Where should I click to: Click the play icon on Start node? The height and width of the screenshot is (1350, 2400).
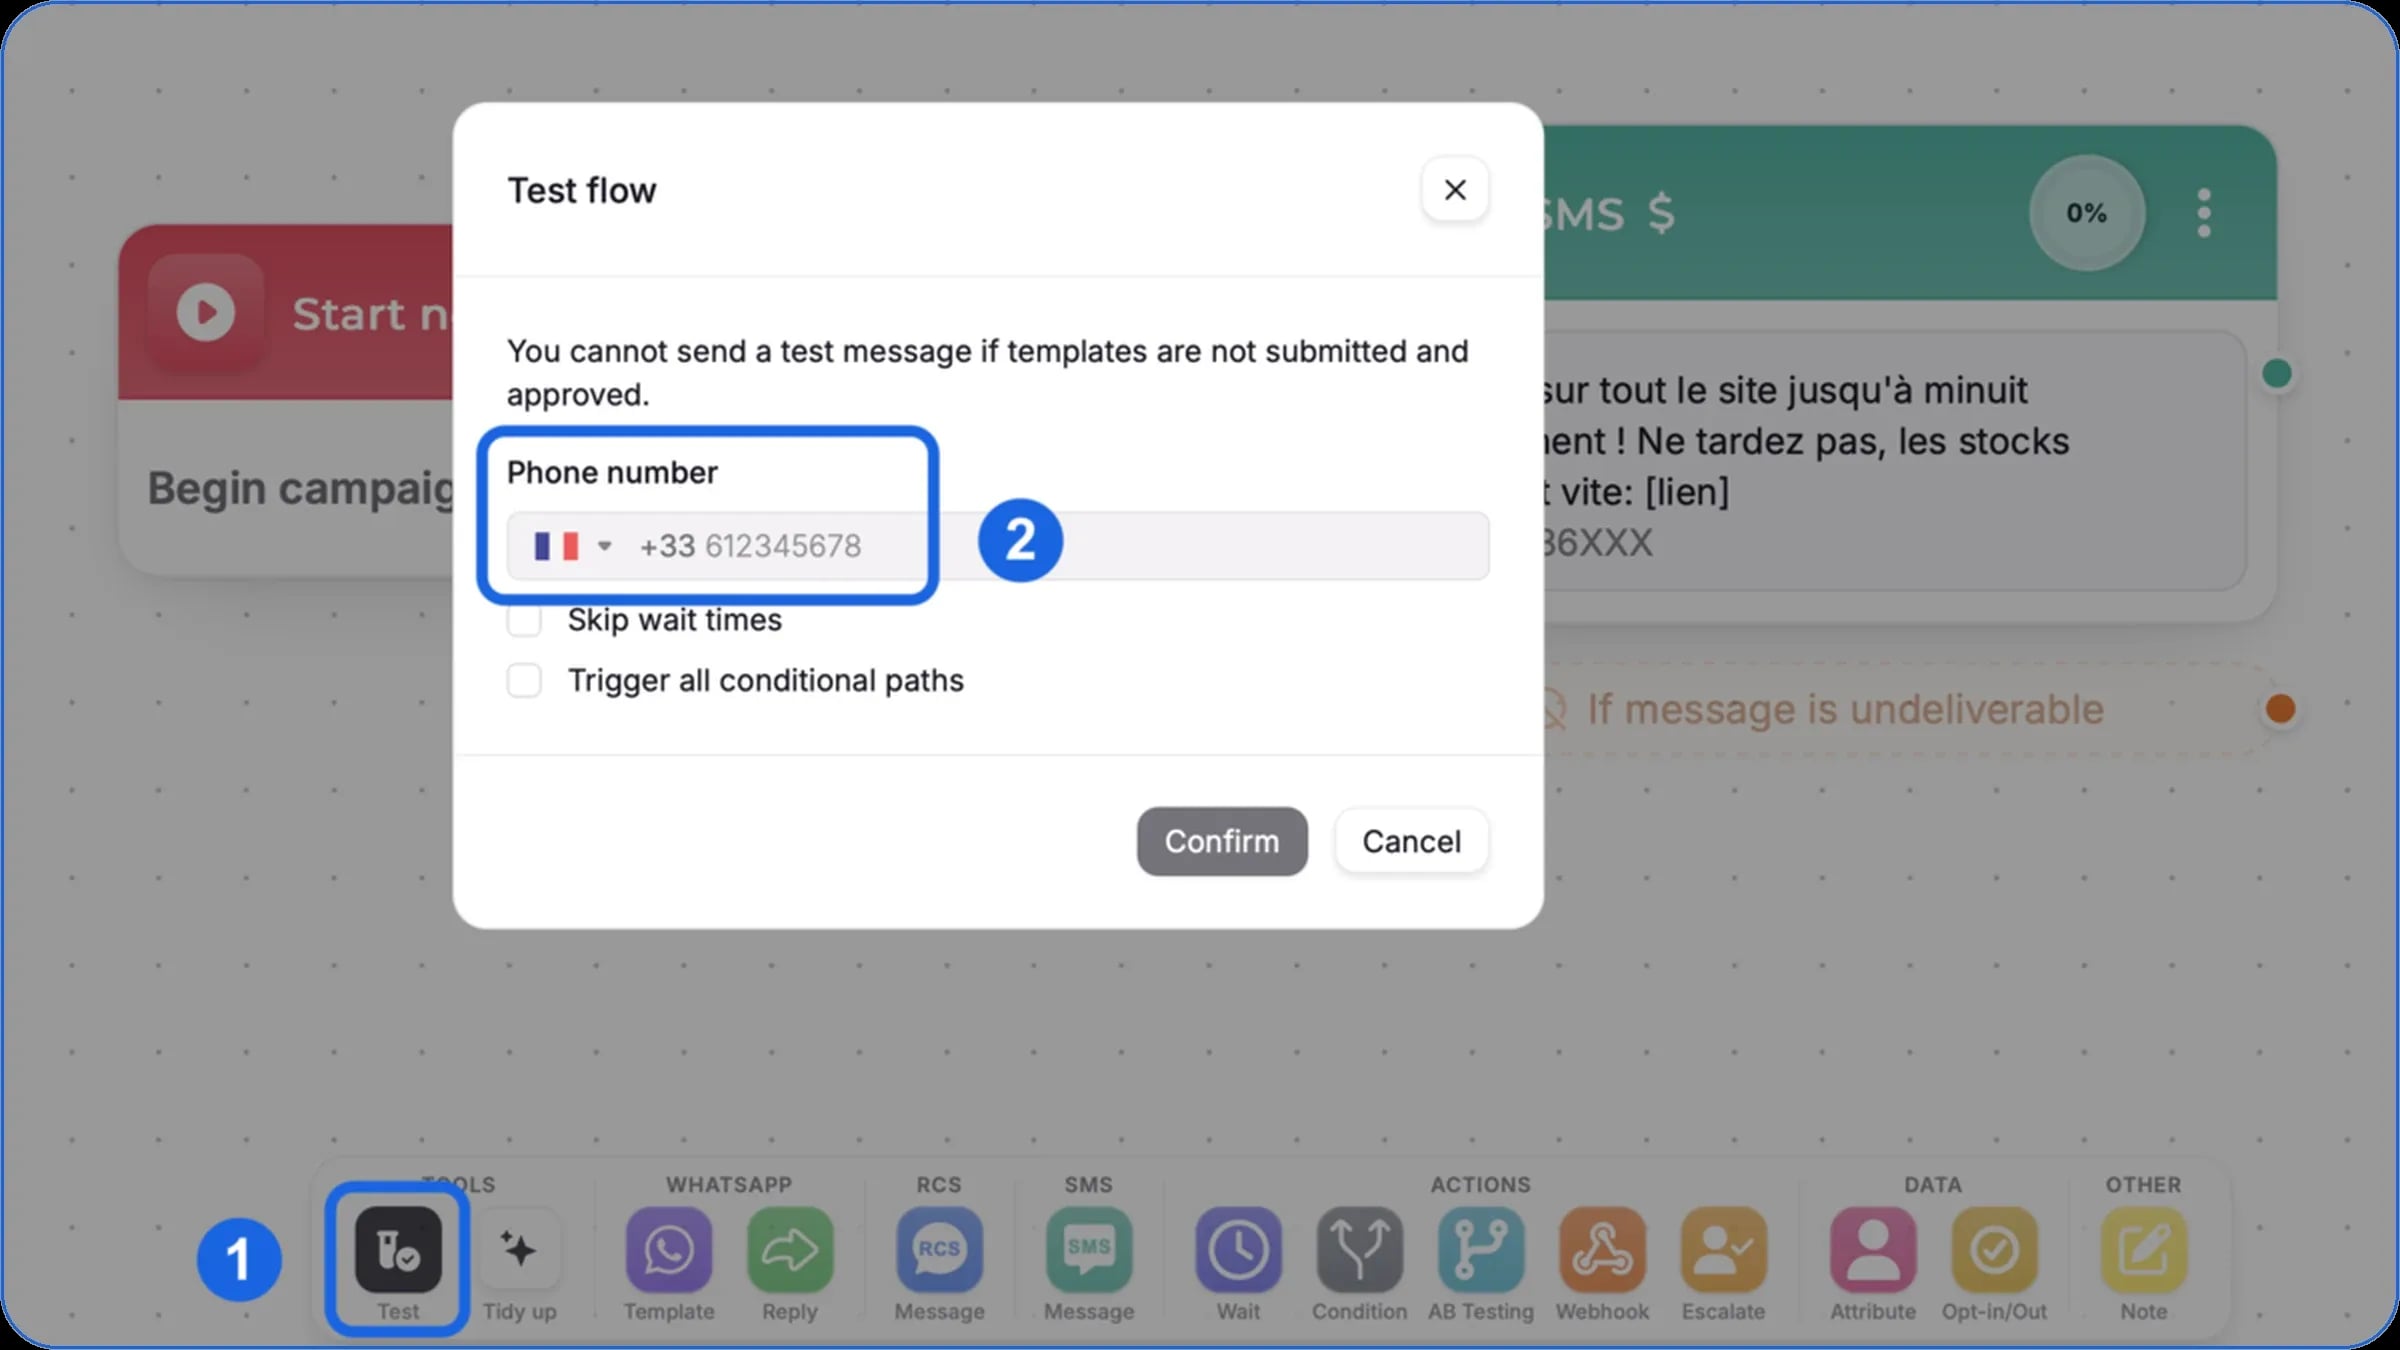tap(206, 313)
